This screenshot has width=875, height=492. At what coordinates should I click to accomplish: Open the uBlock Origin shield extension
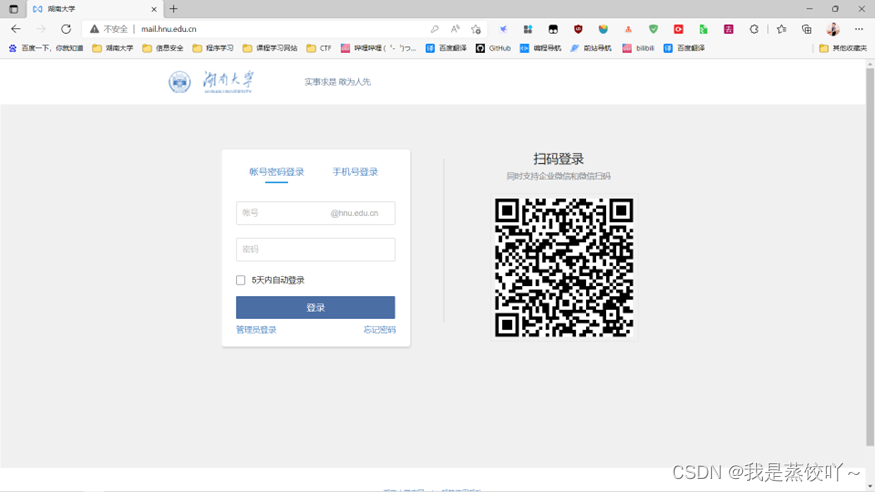pyautogui.click(x=578, y=29)
